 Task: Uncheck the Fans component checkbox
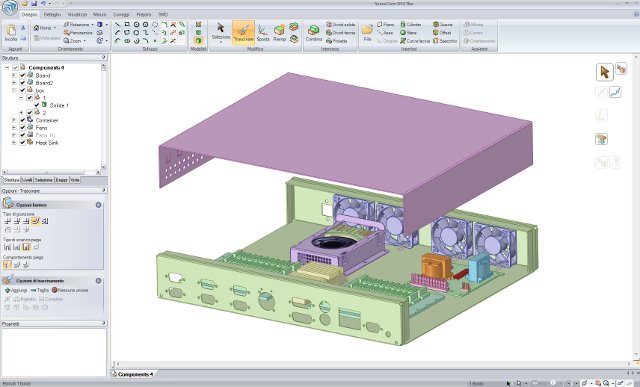tap(23, 127)
